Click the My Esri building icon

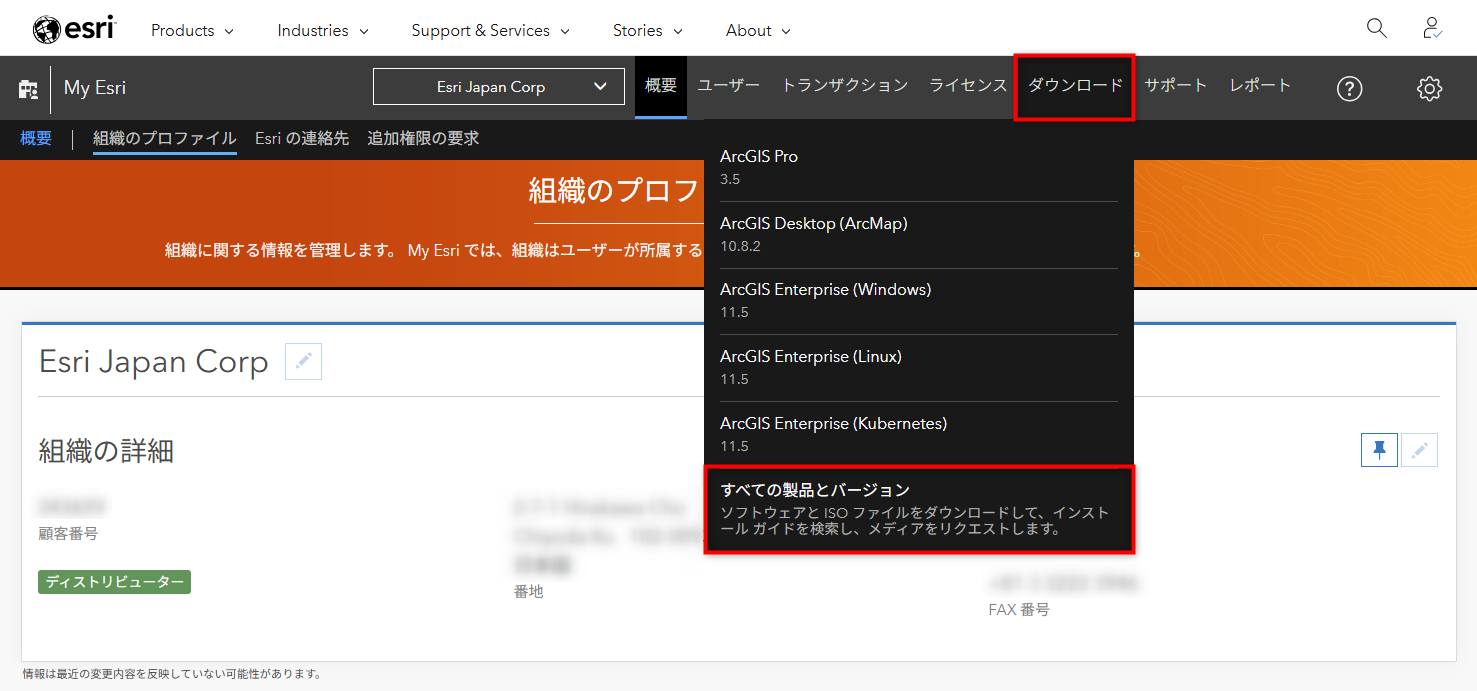tap(28, 88)
